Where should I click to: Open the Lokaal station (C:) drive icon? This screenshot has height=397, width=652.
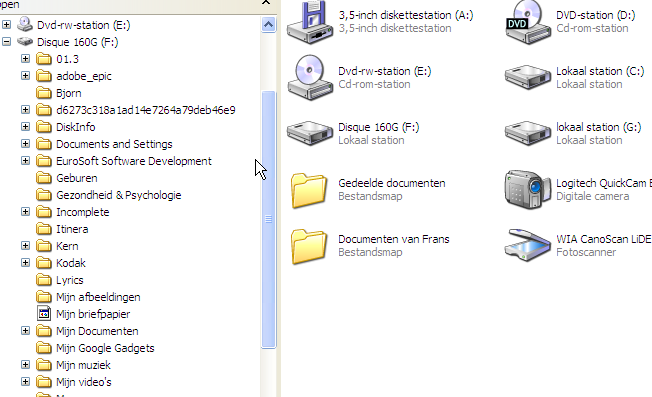528,78
